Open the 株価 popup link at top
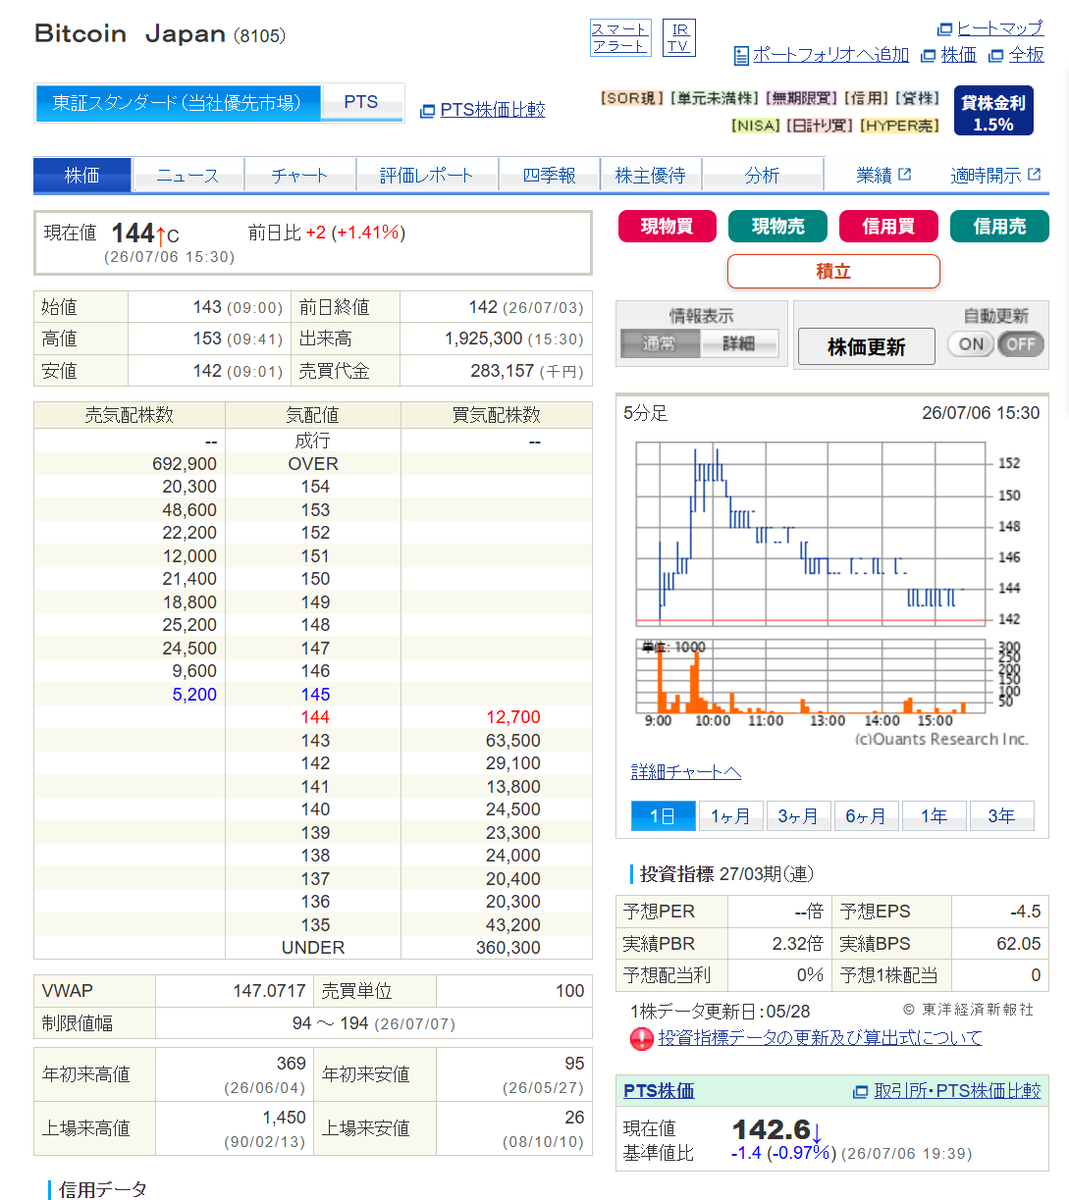 tap(958, 55)
